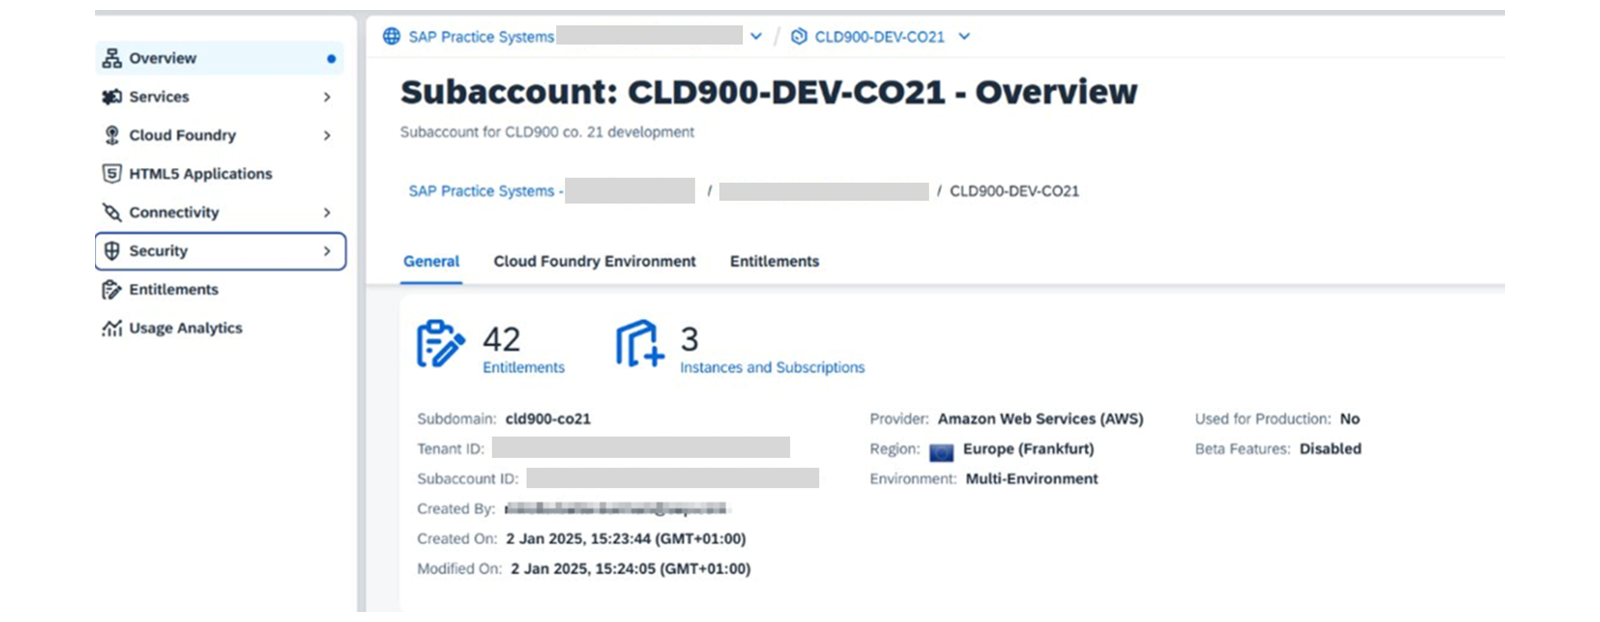Screen dimensions: 1600x622
Task: Click CLD900-DEV-CO21 in the top breadcrumb
Action: pos(880,37)
